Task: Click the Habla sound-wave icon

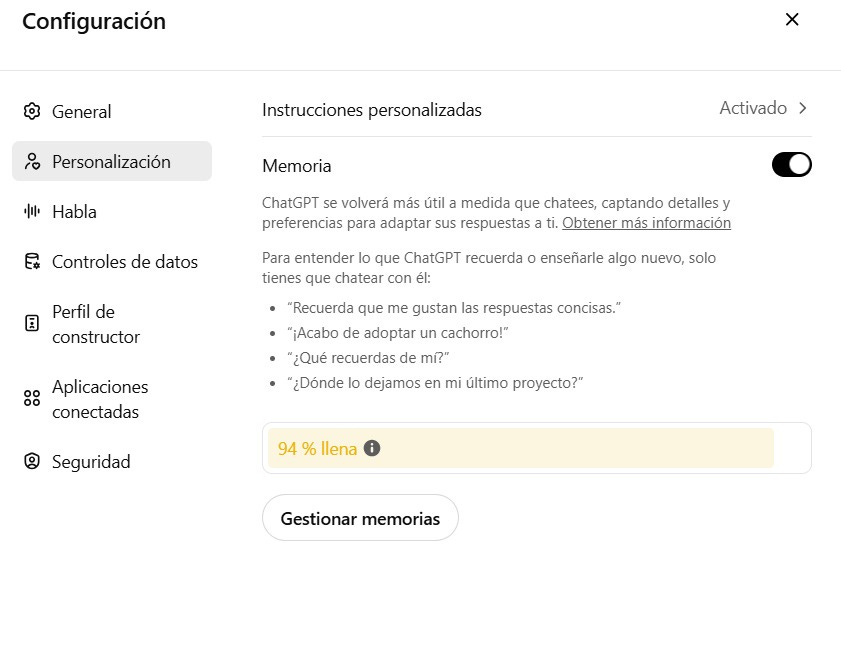Action: pos(32,211)
